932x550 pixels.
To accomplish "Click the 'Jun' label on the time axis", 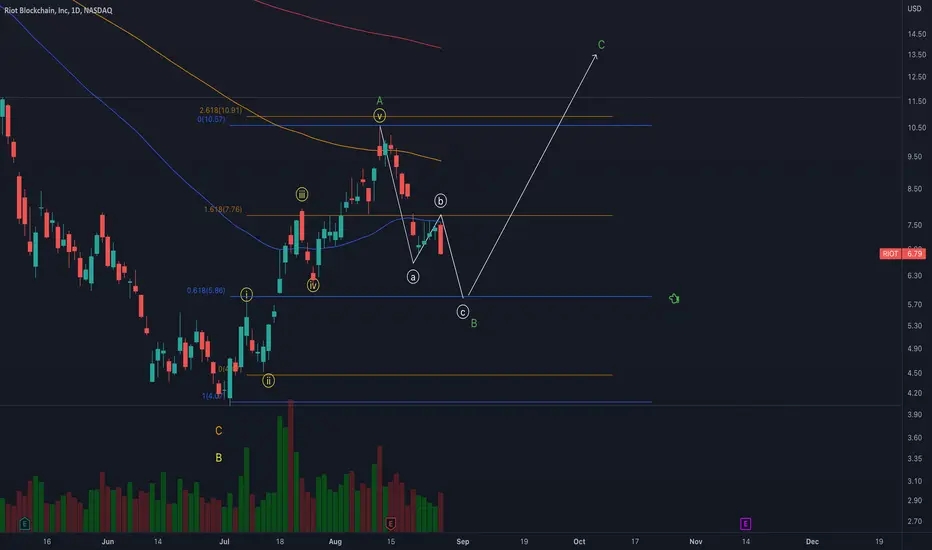I will coord(108,542).
